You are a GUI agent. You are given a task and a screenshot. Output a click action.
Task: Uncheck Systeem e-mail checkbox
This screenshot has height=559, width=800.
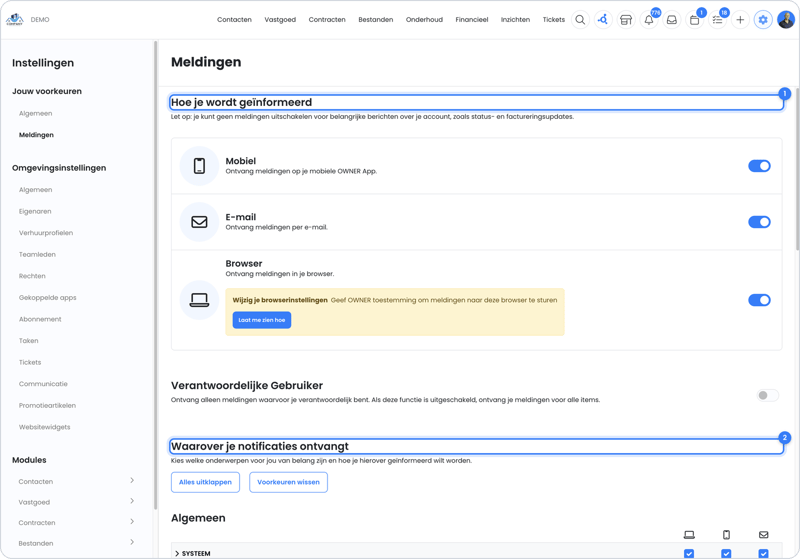click(763, 553)
